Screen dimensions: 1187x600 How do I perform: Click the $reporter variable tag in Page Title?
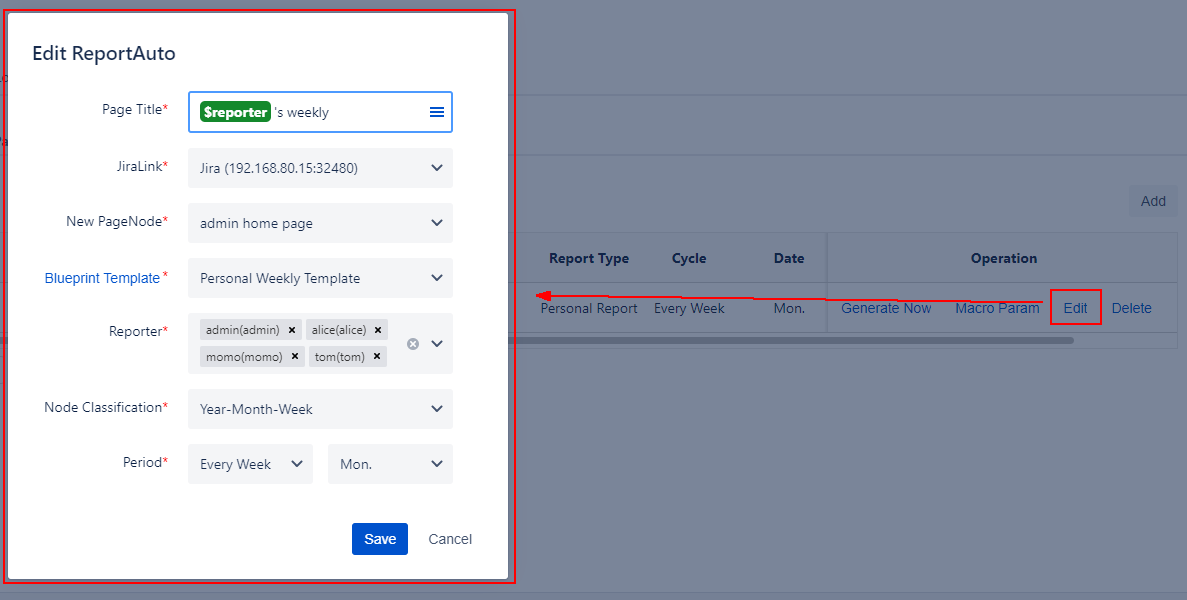pyautogui.click(x=235, y=112)
